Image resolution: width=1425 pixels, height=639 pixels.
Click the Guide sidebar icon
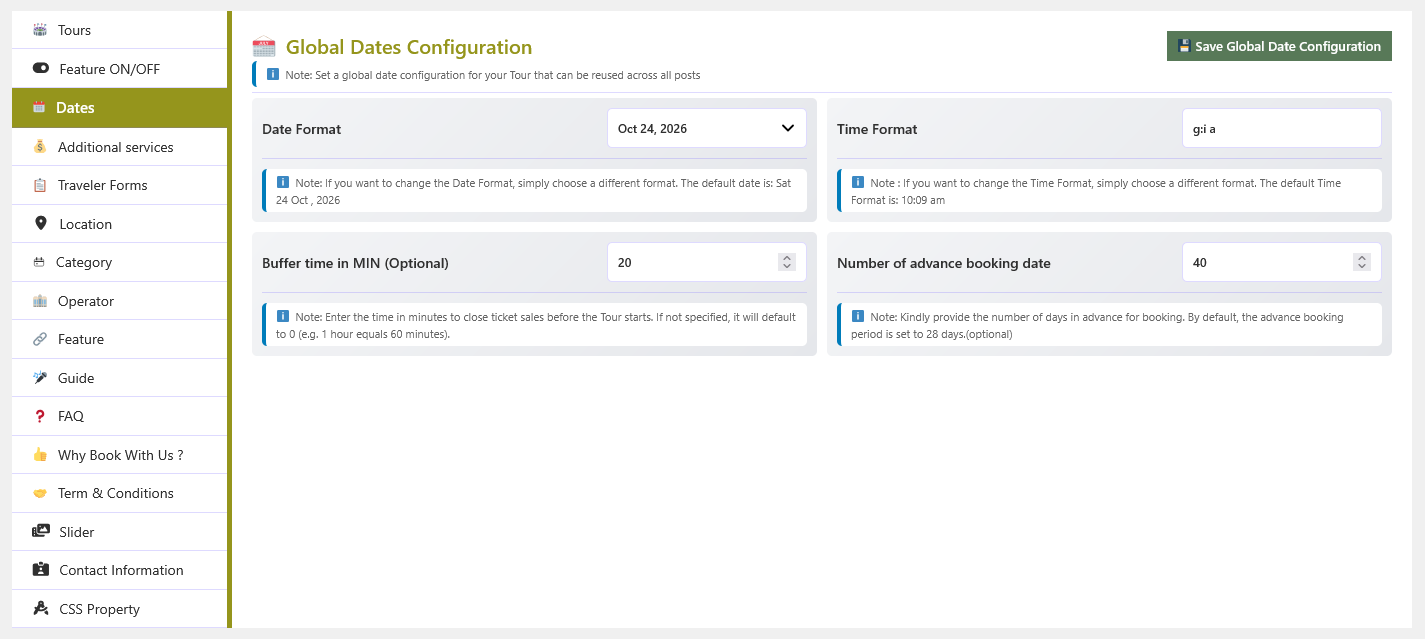coord(40,378)
